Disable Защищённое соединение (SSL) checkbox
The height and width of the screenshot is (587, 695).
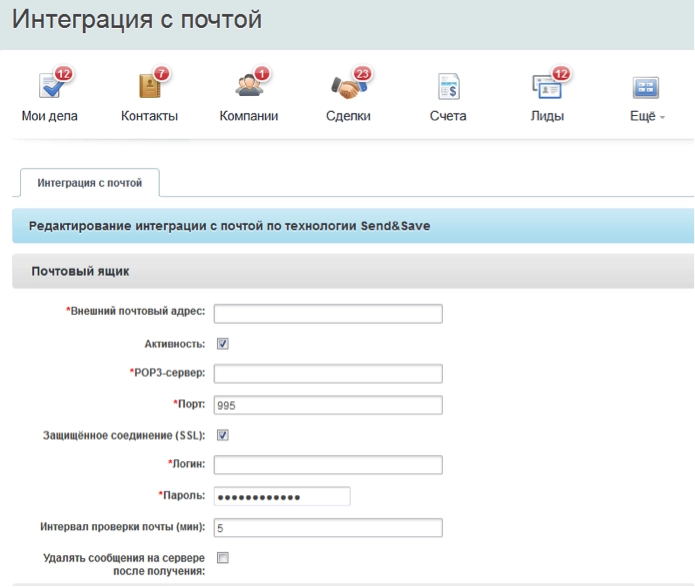coord(223,435)
